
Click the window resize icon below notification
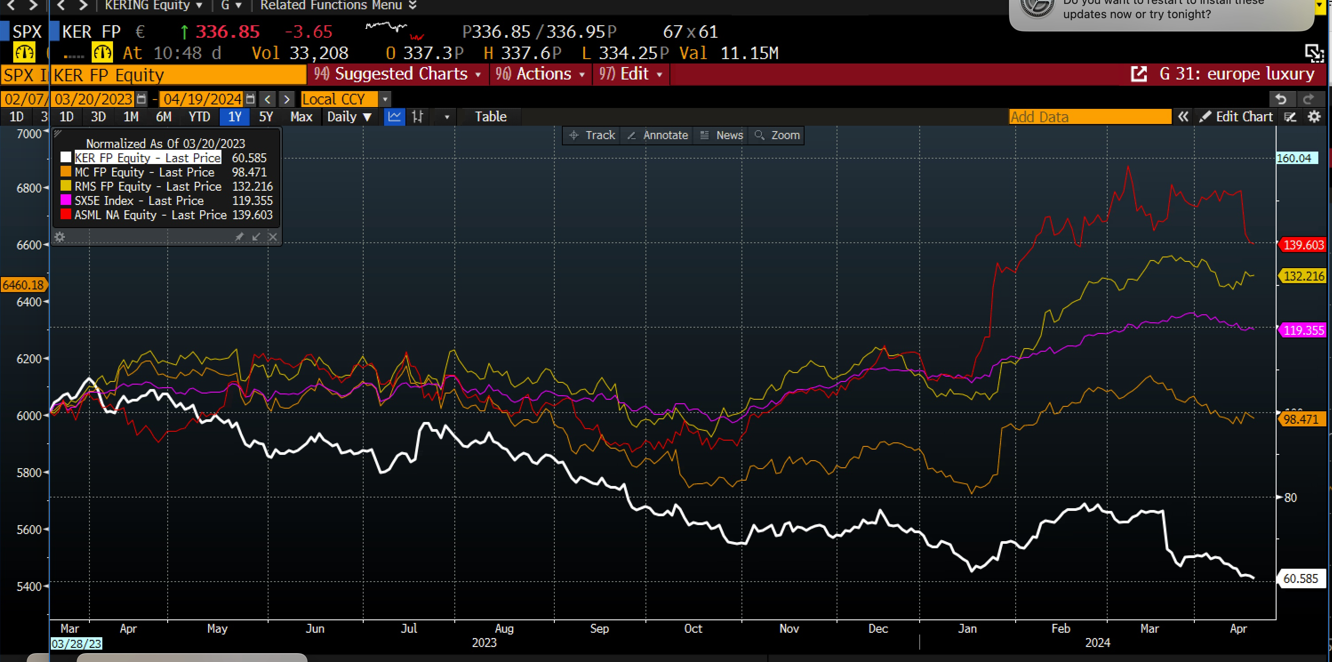coord(1314,53)
